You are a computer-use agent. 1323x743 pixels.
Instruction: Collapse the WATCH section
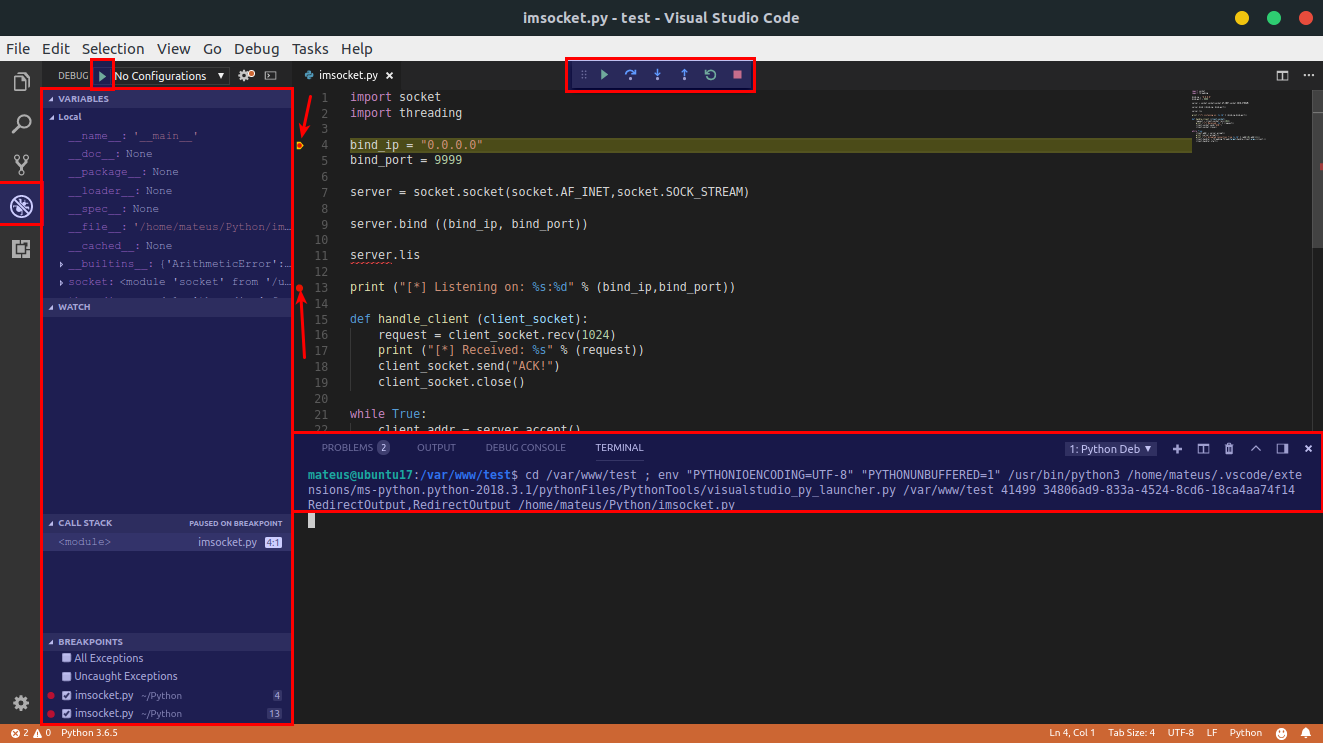pos(166,307)
